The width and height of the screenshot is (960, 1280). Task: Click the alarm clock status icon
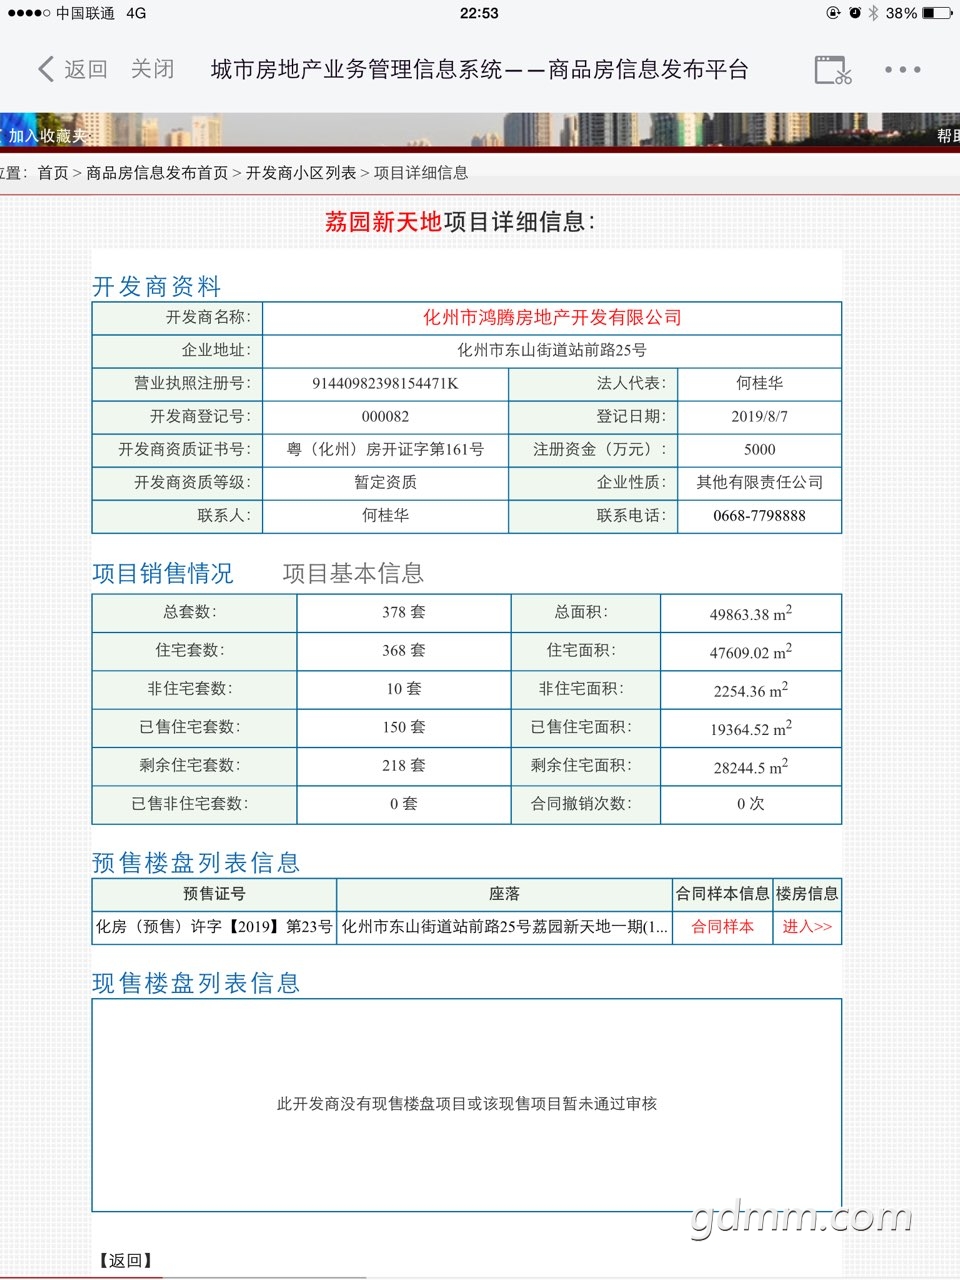click(x=855, y=13)
